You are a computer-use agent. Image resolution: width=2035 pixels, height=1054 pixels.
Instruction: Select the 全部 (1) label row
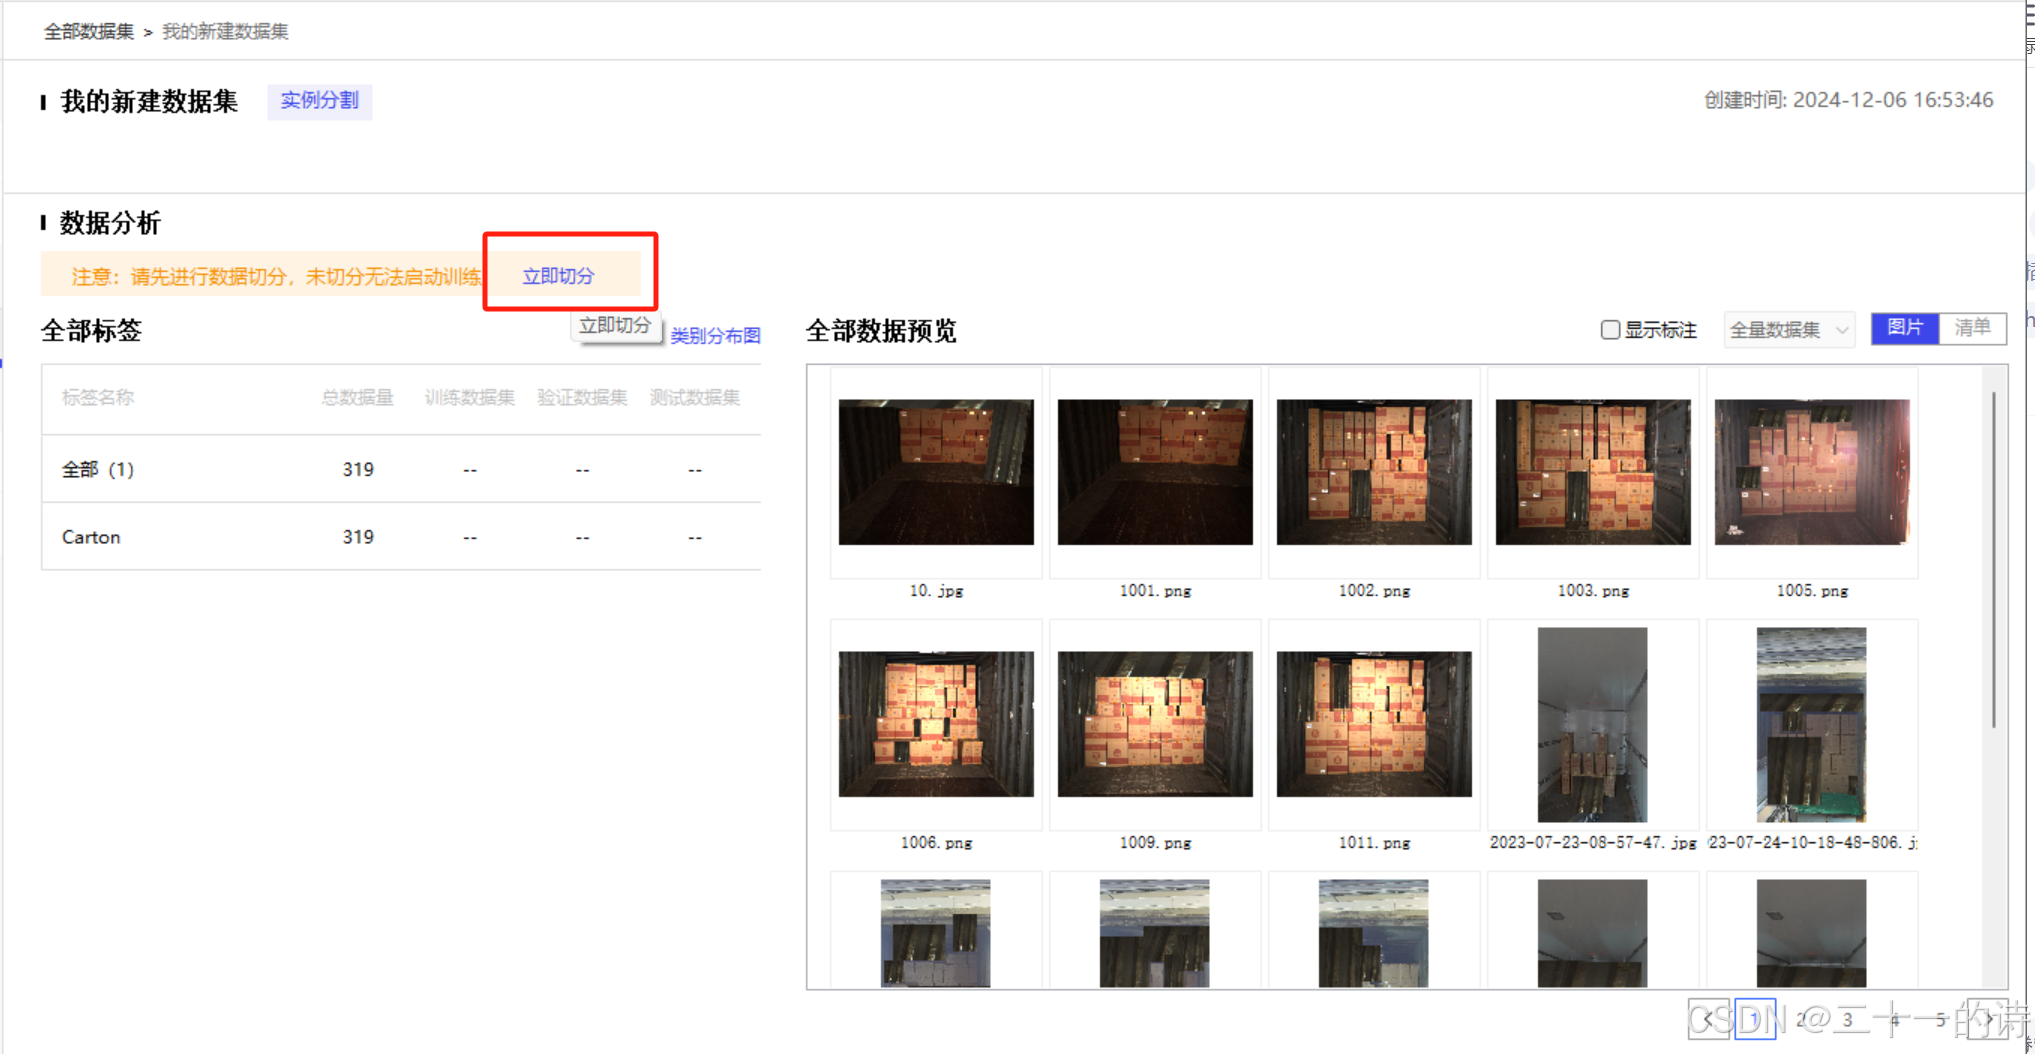point(99,470)
